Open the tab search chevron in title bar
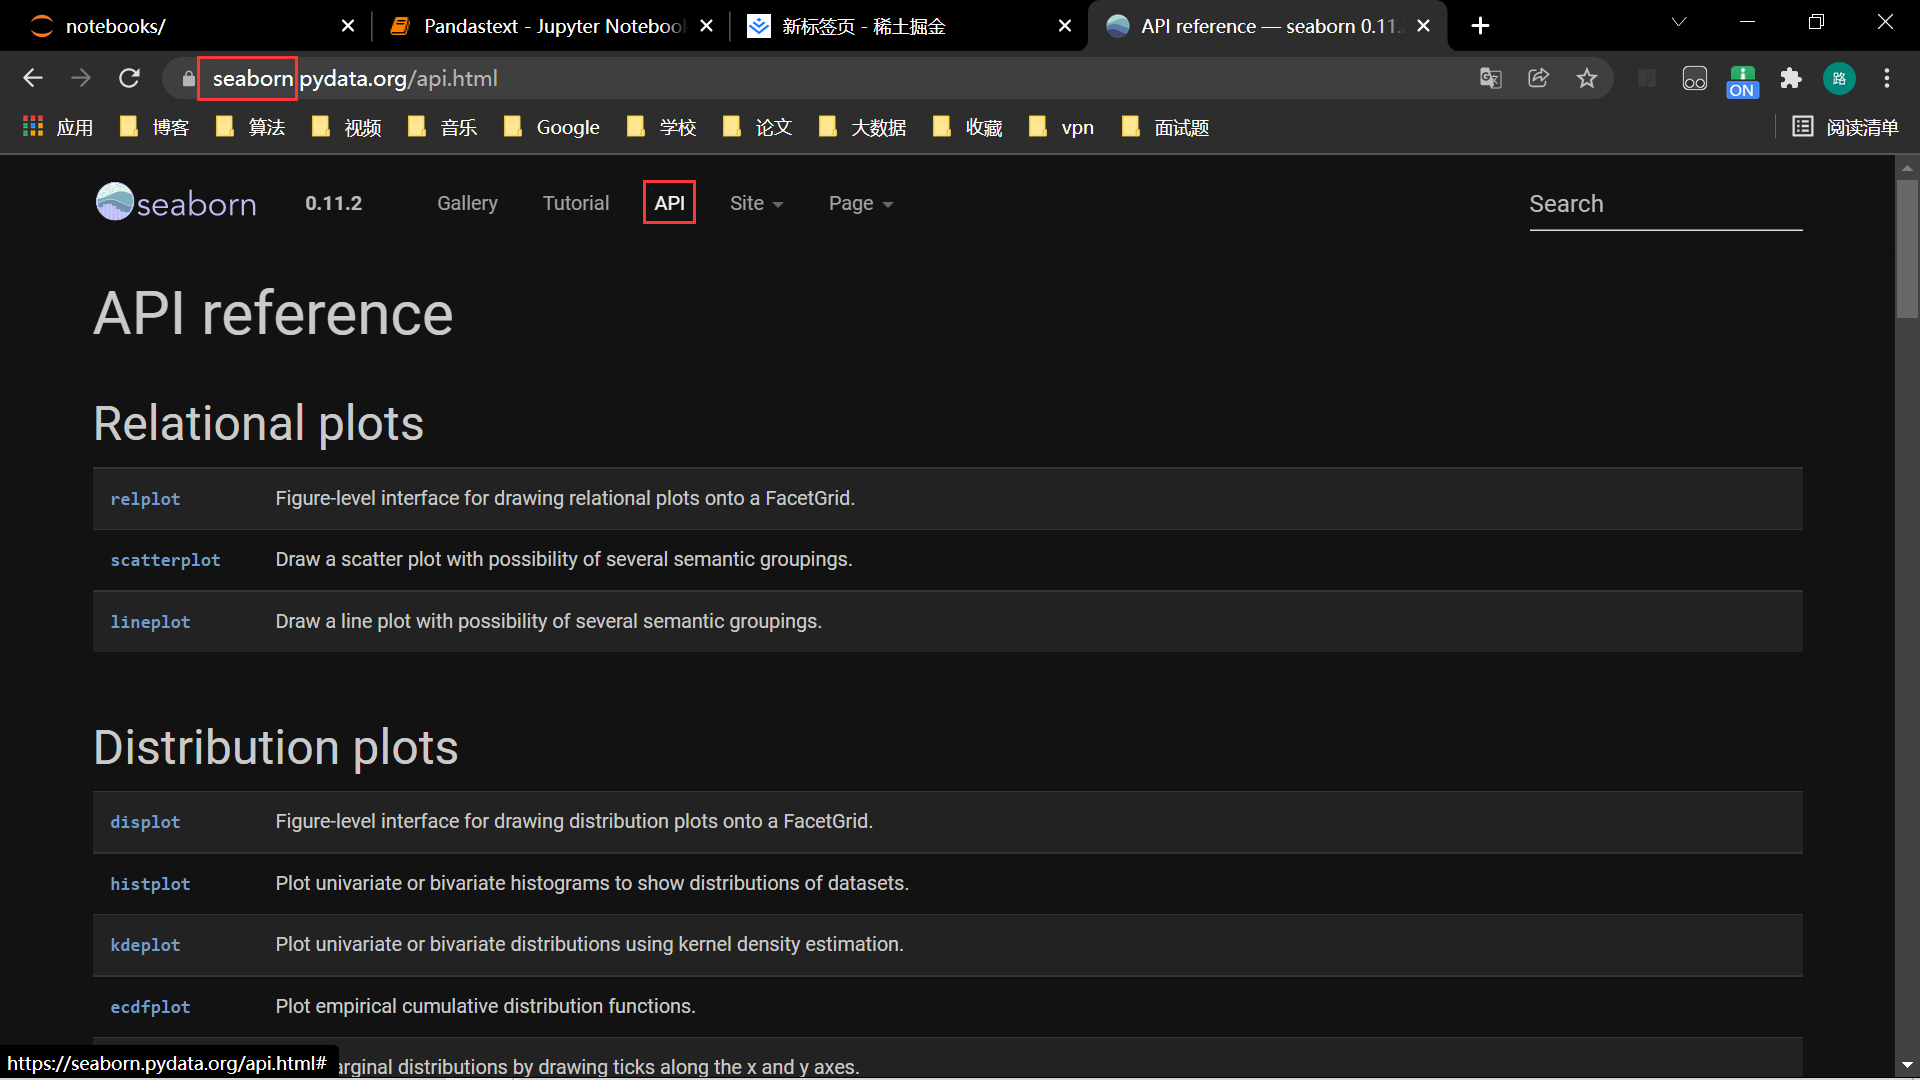1920x1080 pixels. [x=1679, y=22]
